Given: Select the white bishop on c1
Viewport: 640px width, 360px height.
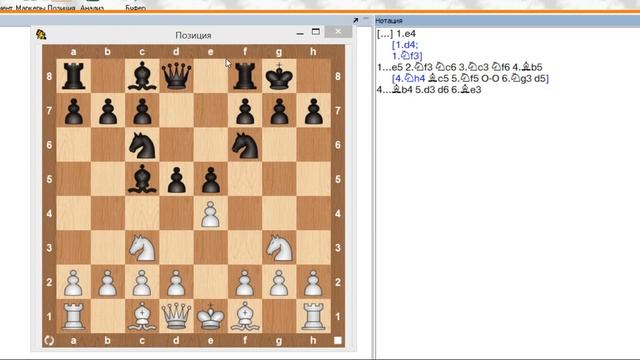Looking at the screenshot, I should pos(142,316).
